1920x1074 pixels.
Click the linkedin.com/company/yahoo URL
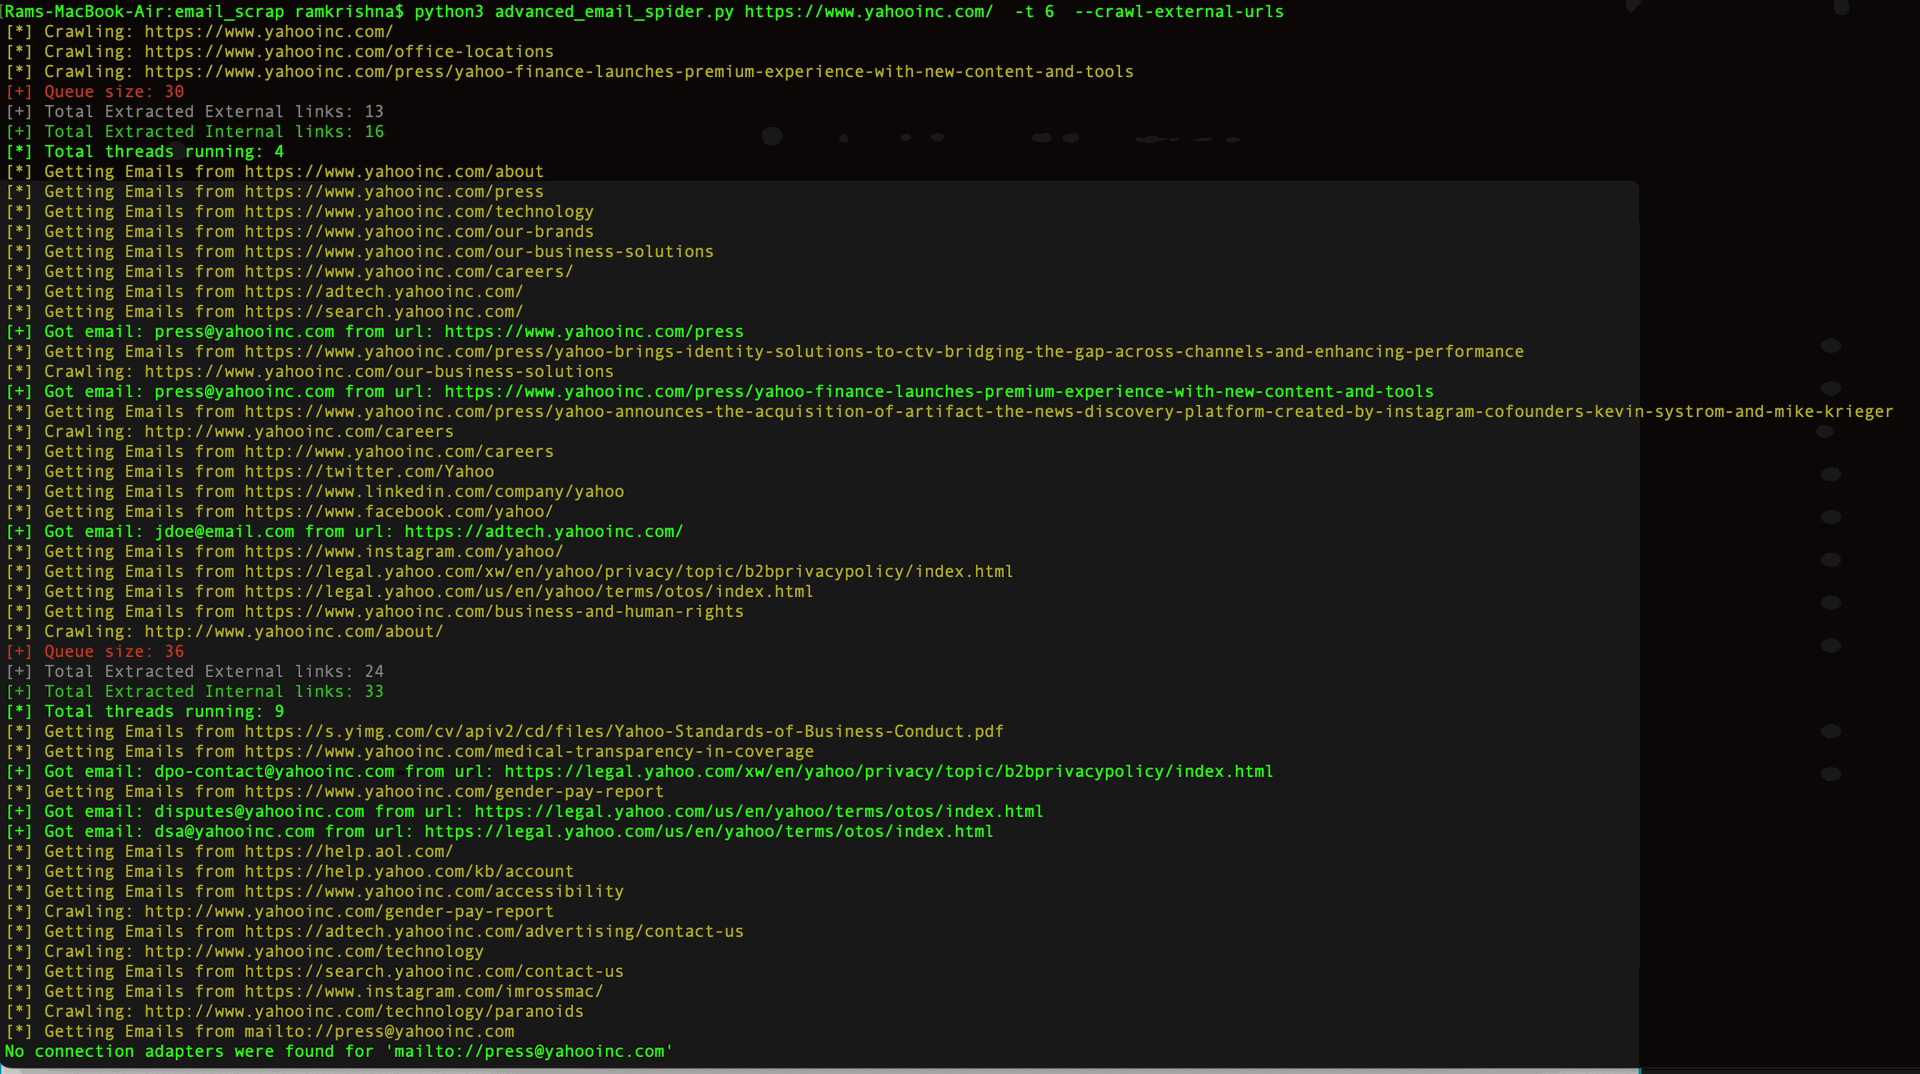coord(434,492)
